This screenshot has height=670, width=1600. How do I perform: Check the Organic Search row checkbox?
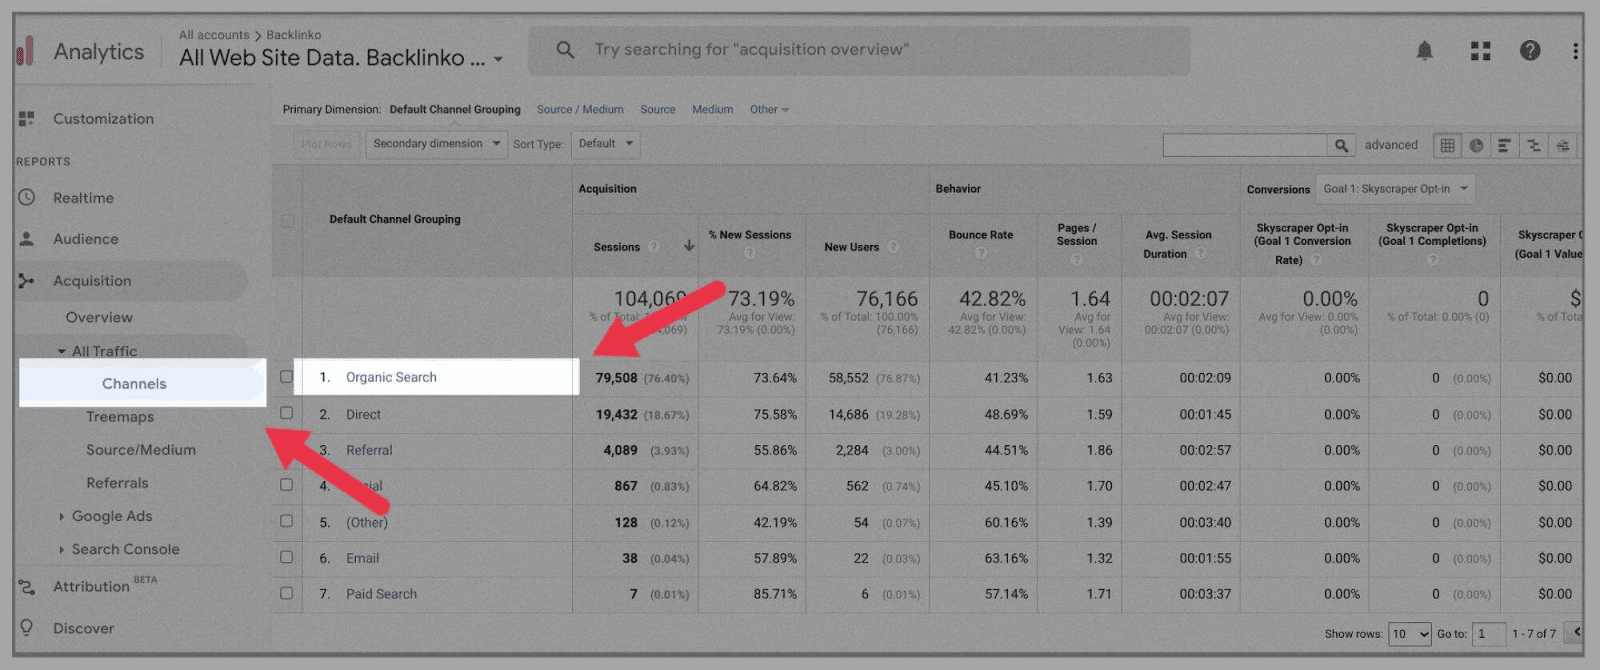click(x=287, y=377)
